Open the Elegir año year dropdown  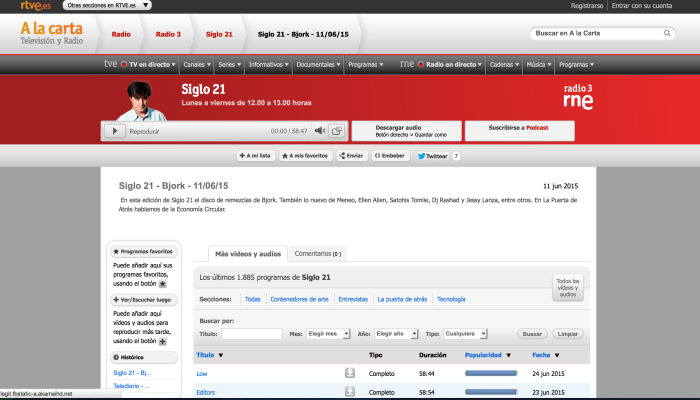point(395,334)
